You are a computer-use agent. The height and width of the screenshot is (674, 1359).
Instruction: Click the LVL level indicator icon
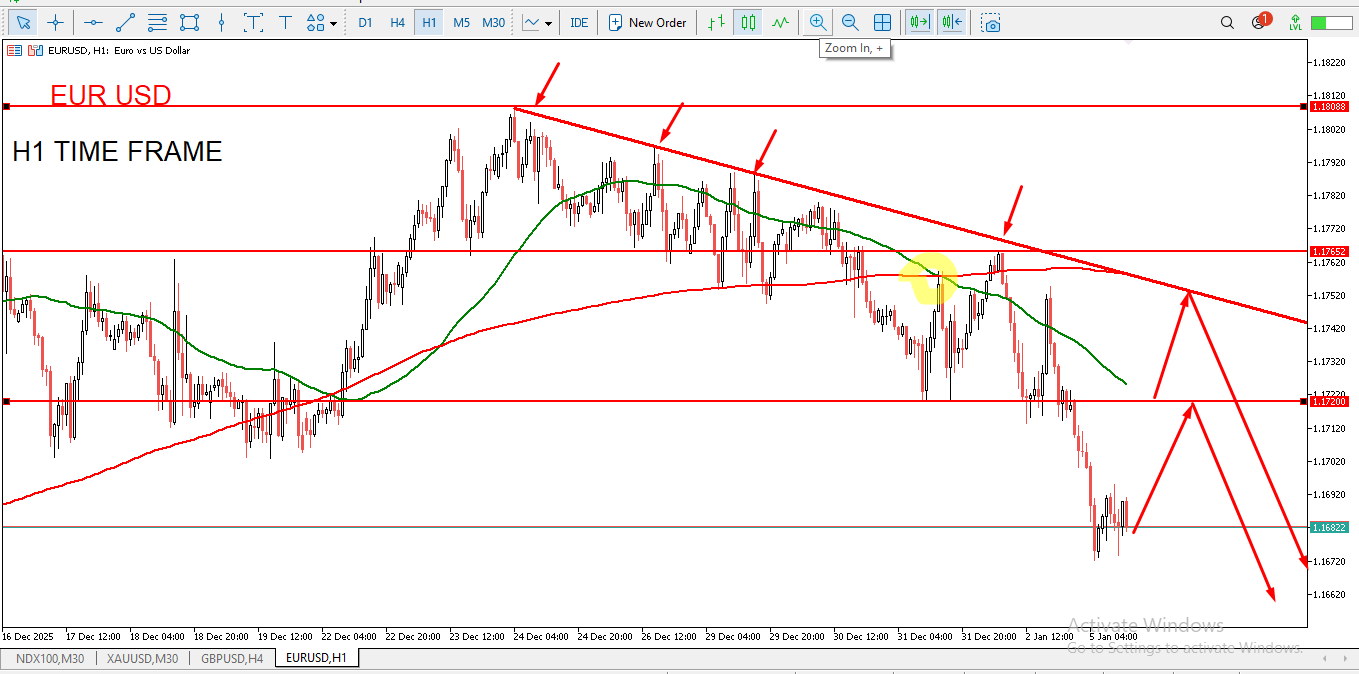[x=1295, y=22]
